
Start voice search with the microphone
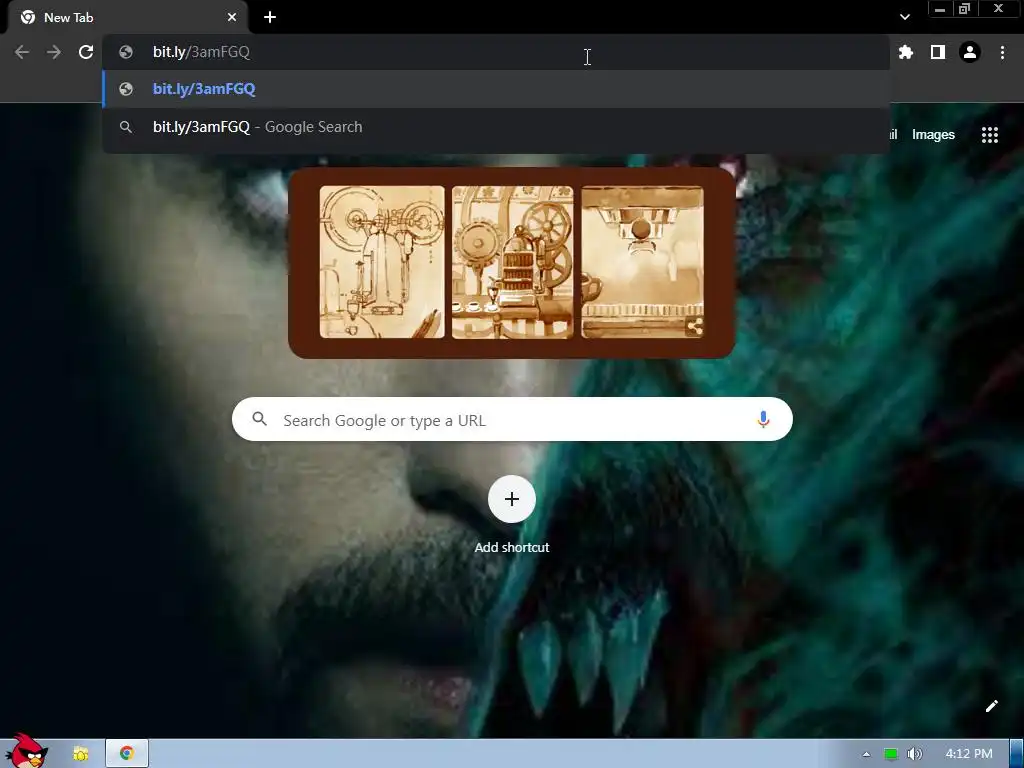pos(763,419)
